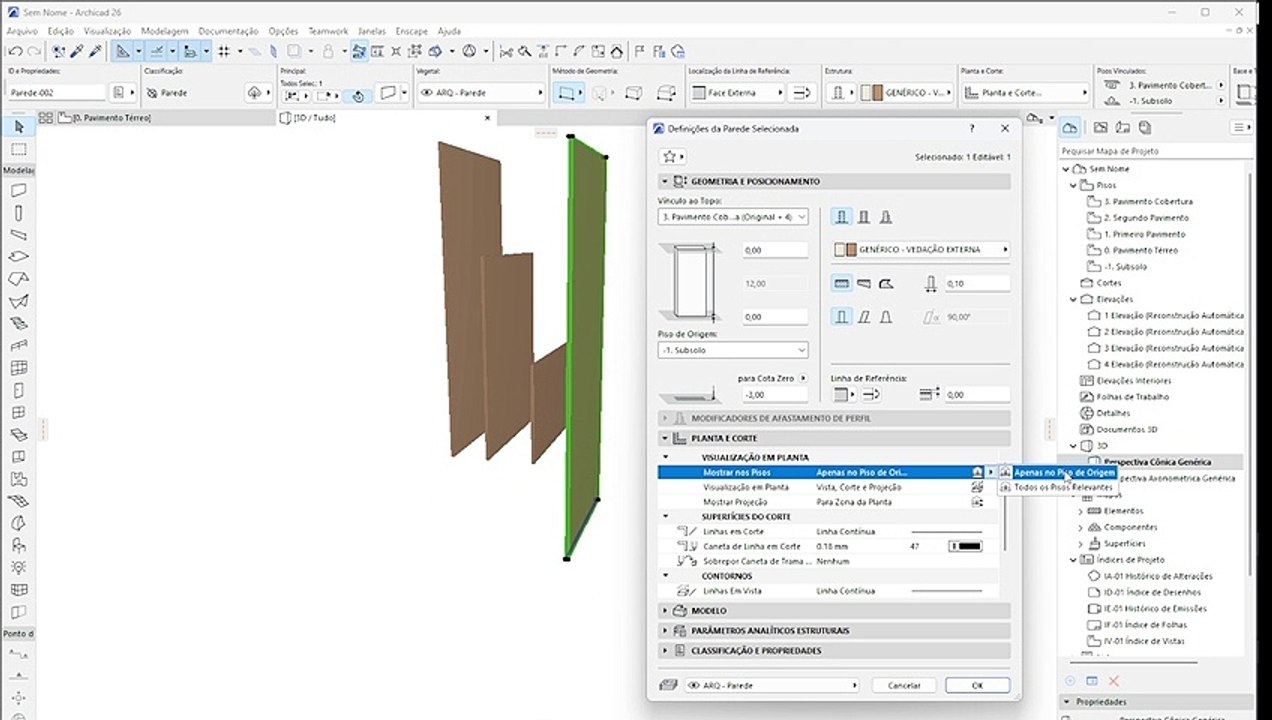Choose the straight wall geometry method
The image size is (1272, 720).
tap(841, 284)
